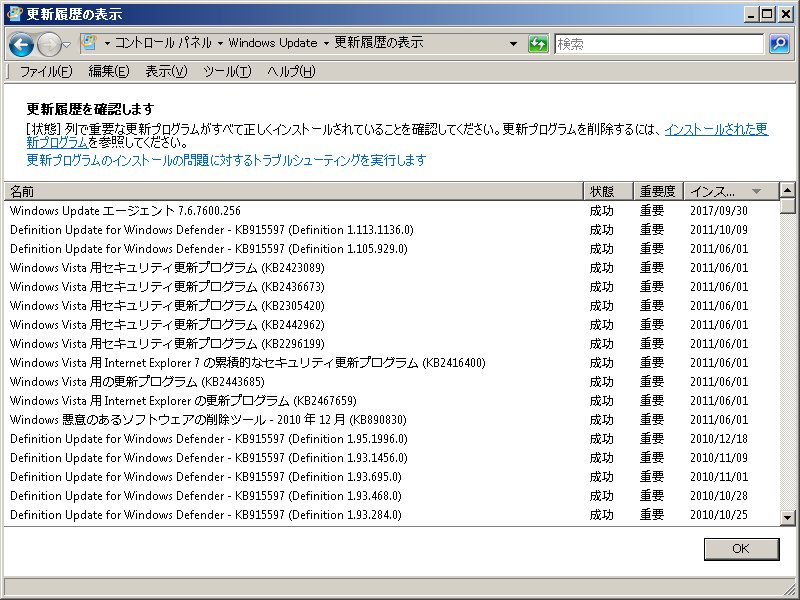
Task: Sort by 名前 column header
Action: click(293, 191)
